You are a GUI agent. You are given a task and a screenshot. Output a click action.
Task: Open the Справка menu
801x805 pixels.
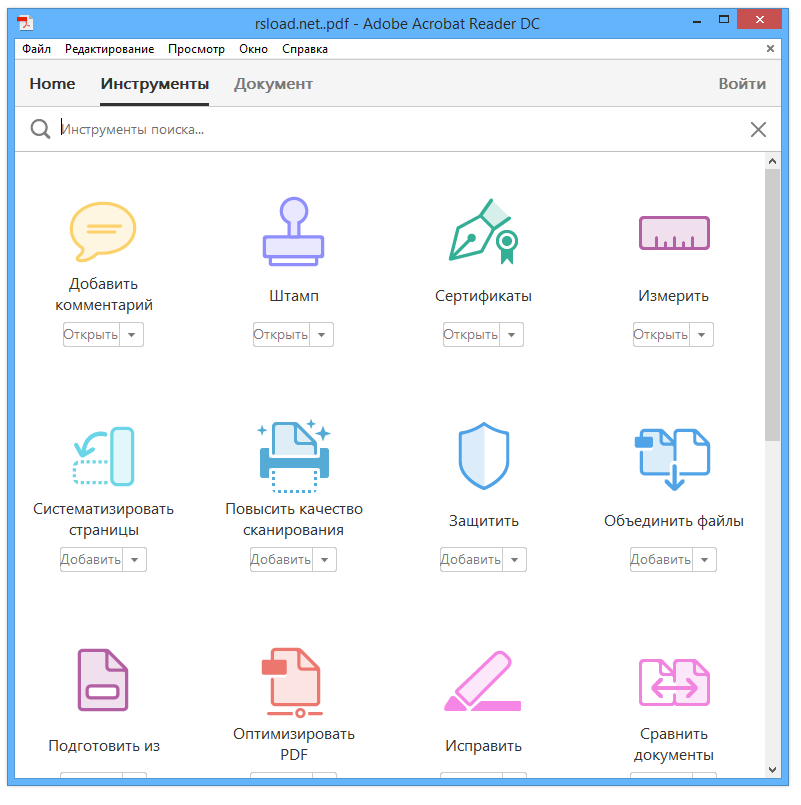305,49
